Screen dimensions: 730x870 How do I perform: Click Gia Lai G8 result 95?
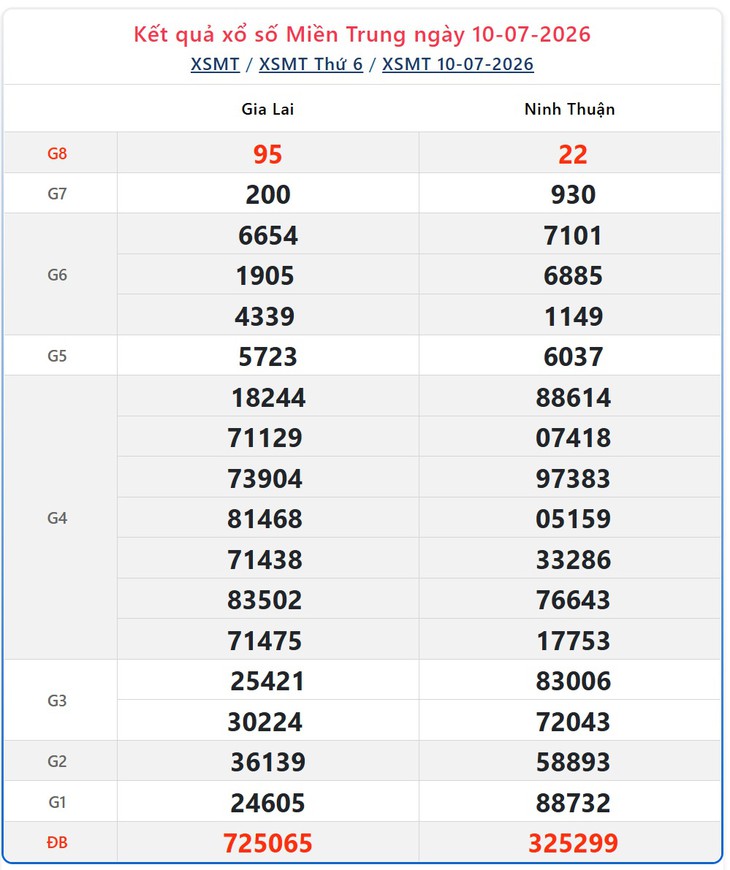pyautogui.click(x=268, y=154)
